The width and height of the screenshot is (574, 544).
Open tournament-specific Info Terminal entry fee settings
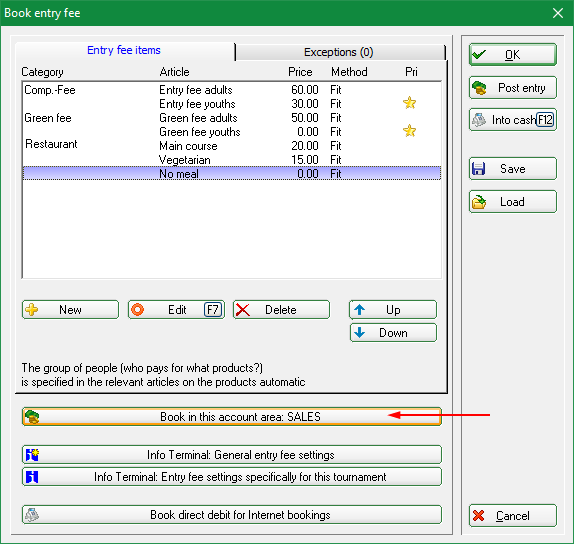(232, 477)
